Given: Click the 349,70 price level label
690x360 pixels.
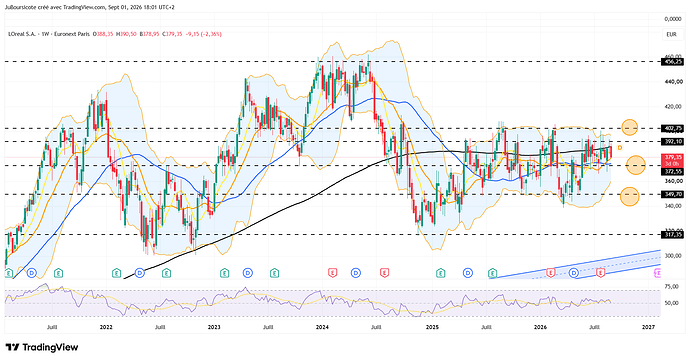Looking at the screenshot, I should point(672,194).
